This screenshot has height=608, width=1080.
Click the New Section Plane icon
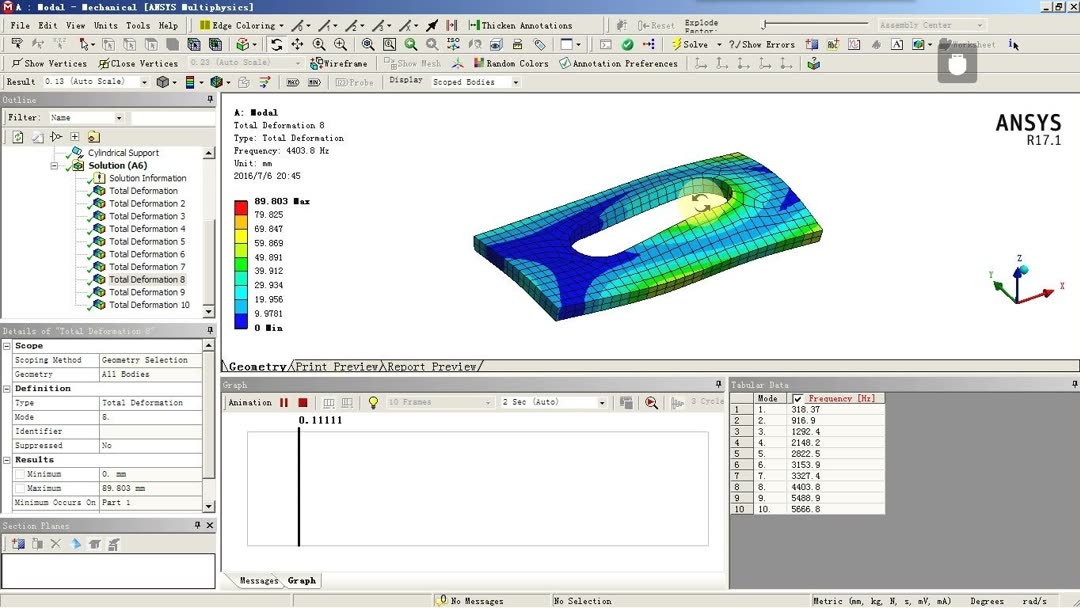pyautogui.click(x=17, y=541)
